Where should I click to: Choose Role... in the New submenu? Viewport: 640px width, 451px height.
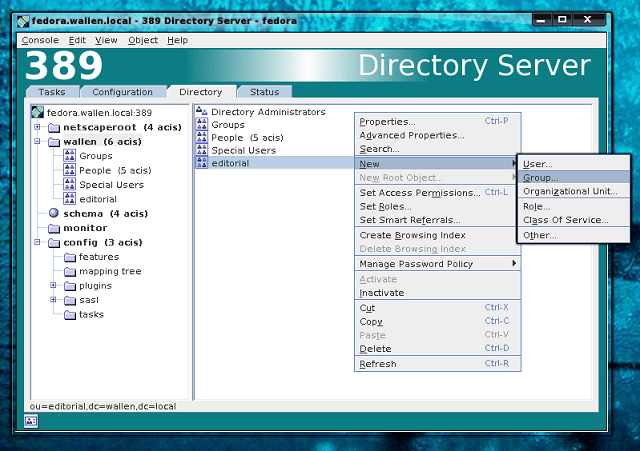[573, 207]
